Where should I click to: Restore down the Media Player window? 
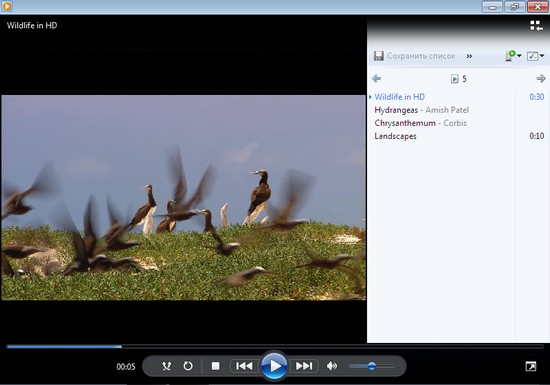click(x=514, y=7)
